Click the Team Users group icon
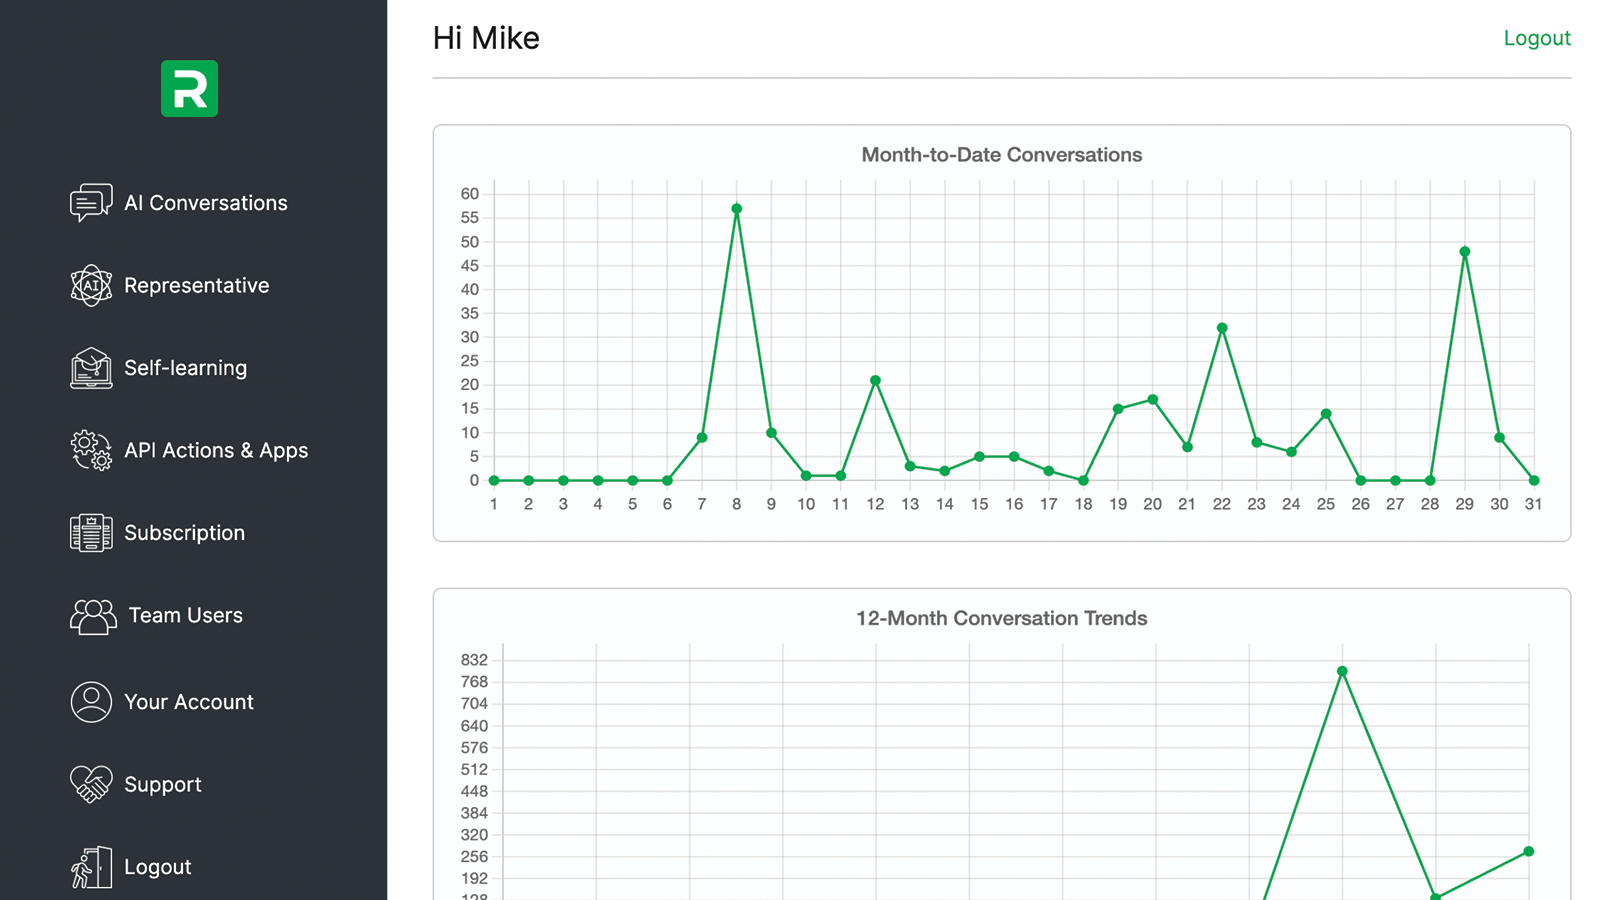 click(x=90, y=616)
